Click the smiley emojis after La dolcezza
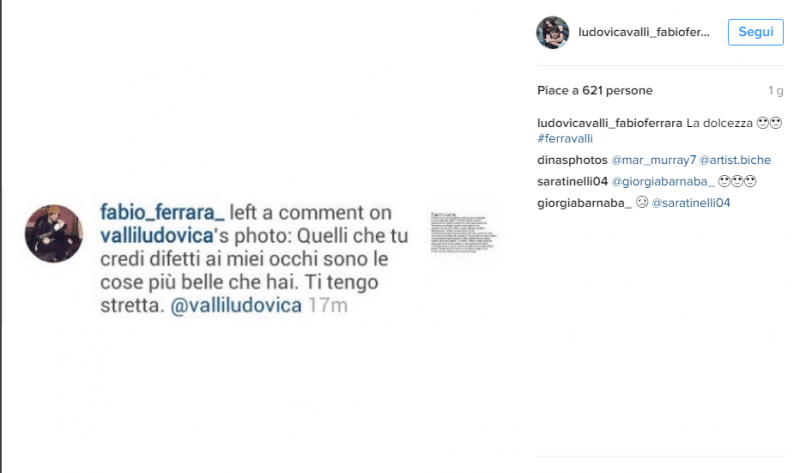The height and width of the screenshot is (473, 800). pos(769,123)
